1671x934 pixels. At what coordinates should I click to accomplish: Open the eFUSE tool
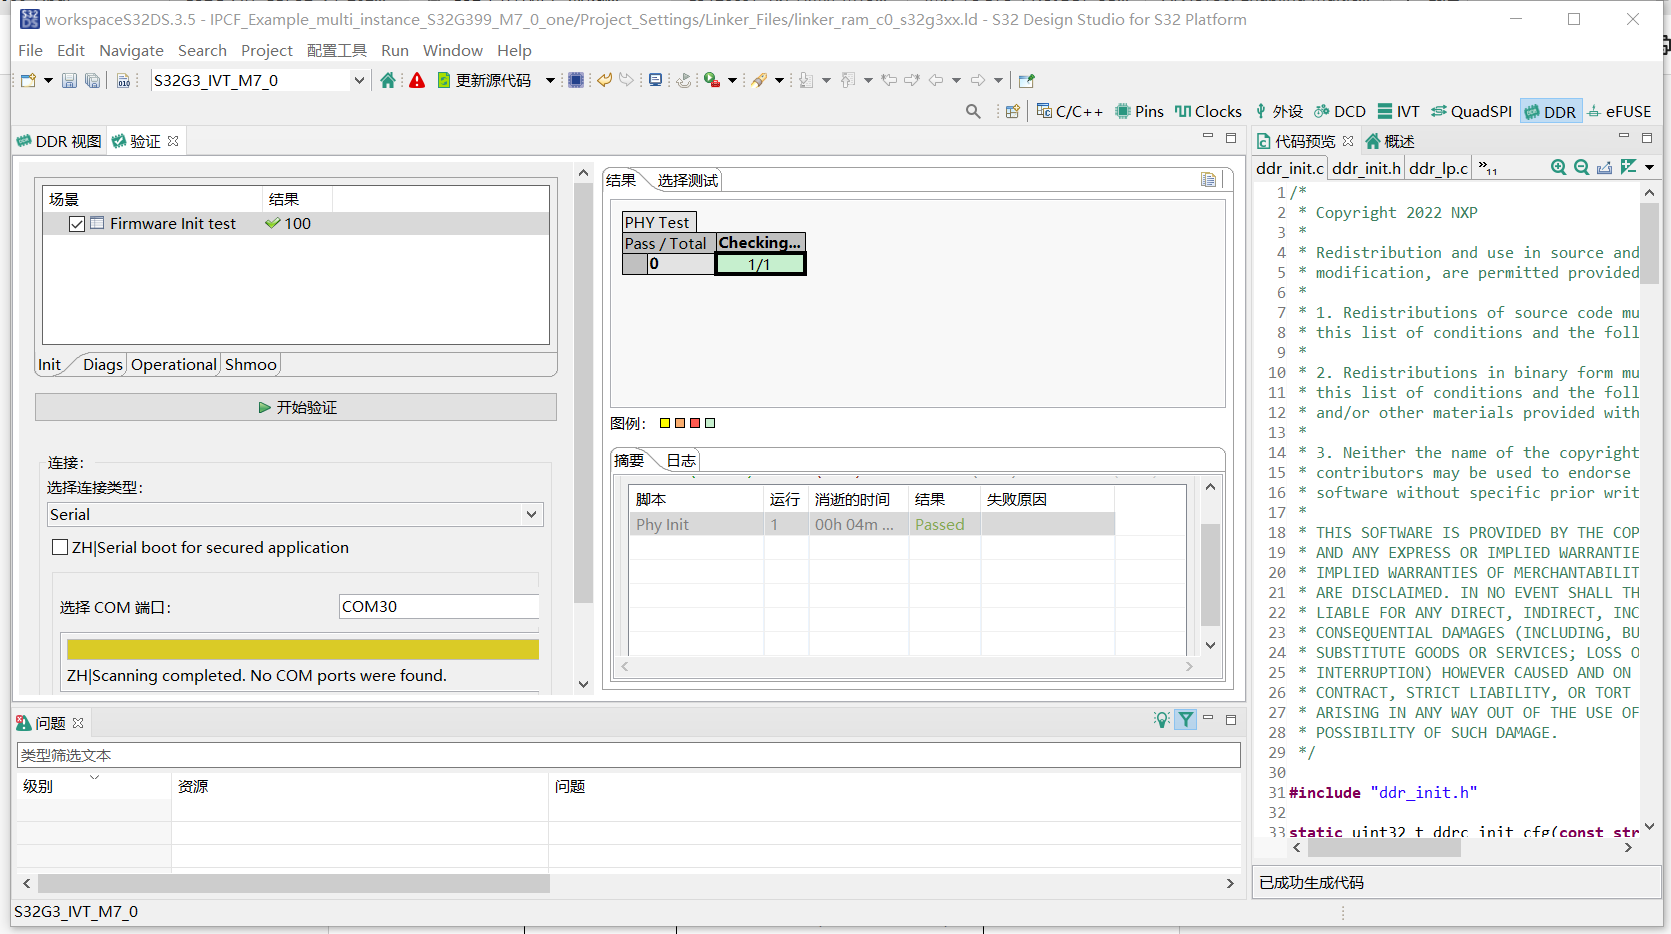pos(1619,111)
